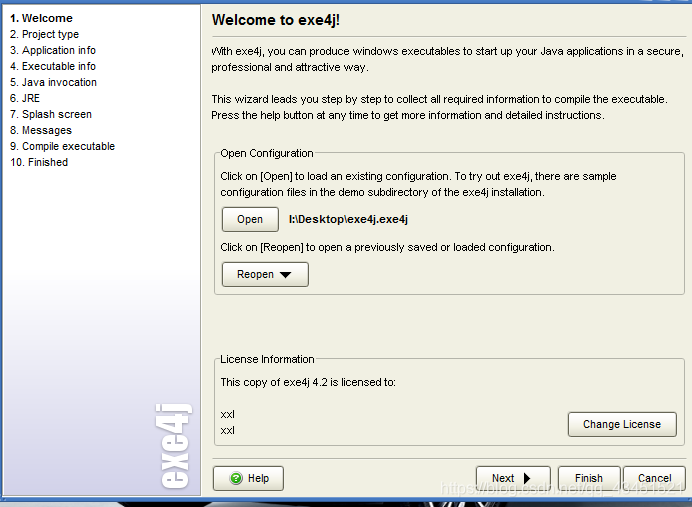Jump to Compile executable step
Screen dimensions: 692x507
pyautogui.click(x=62, y=146)
